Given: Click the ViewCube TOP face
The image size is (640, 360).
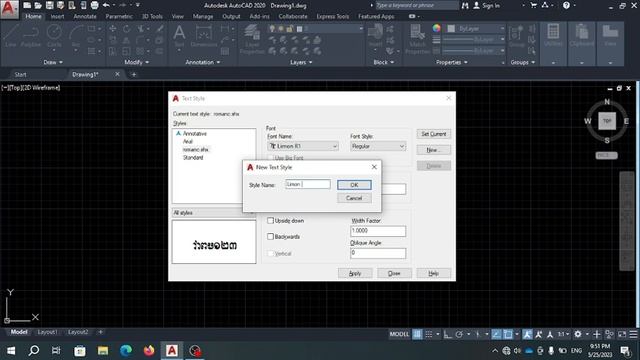Looking at the screenshot, I should point(607,121).
